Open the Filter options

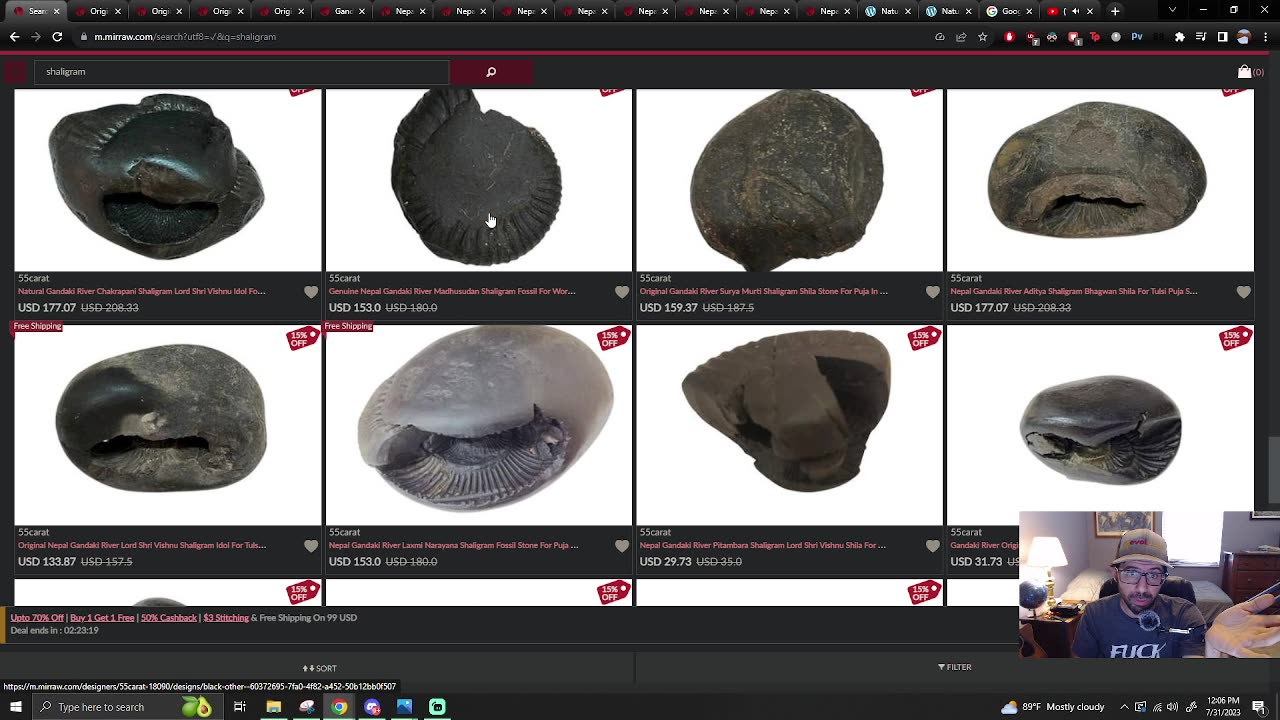coord(955,667)
